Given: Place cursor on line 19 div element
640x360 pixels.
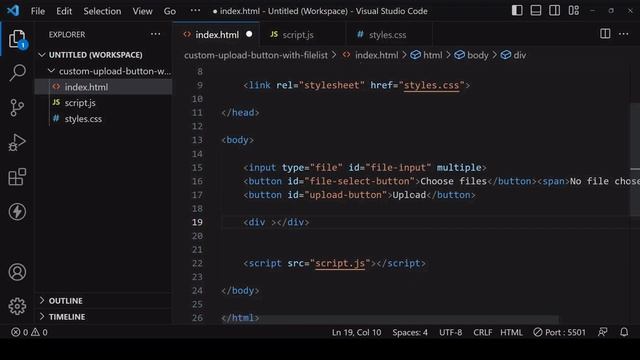Looking at the screenshot, I should pyautogui.click(x=276, y=222).
